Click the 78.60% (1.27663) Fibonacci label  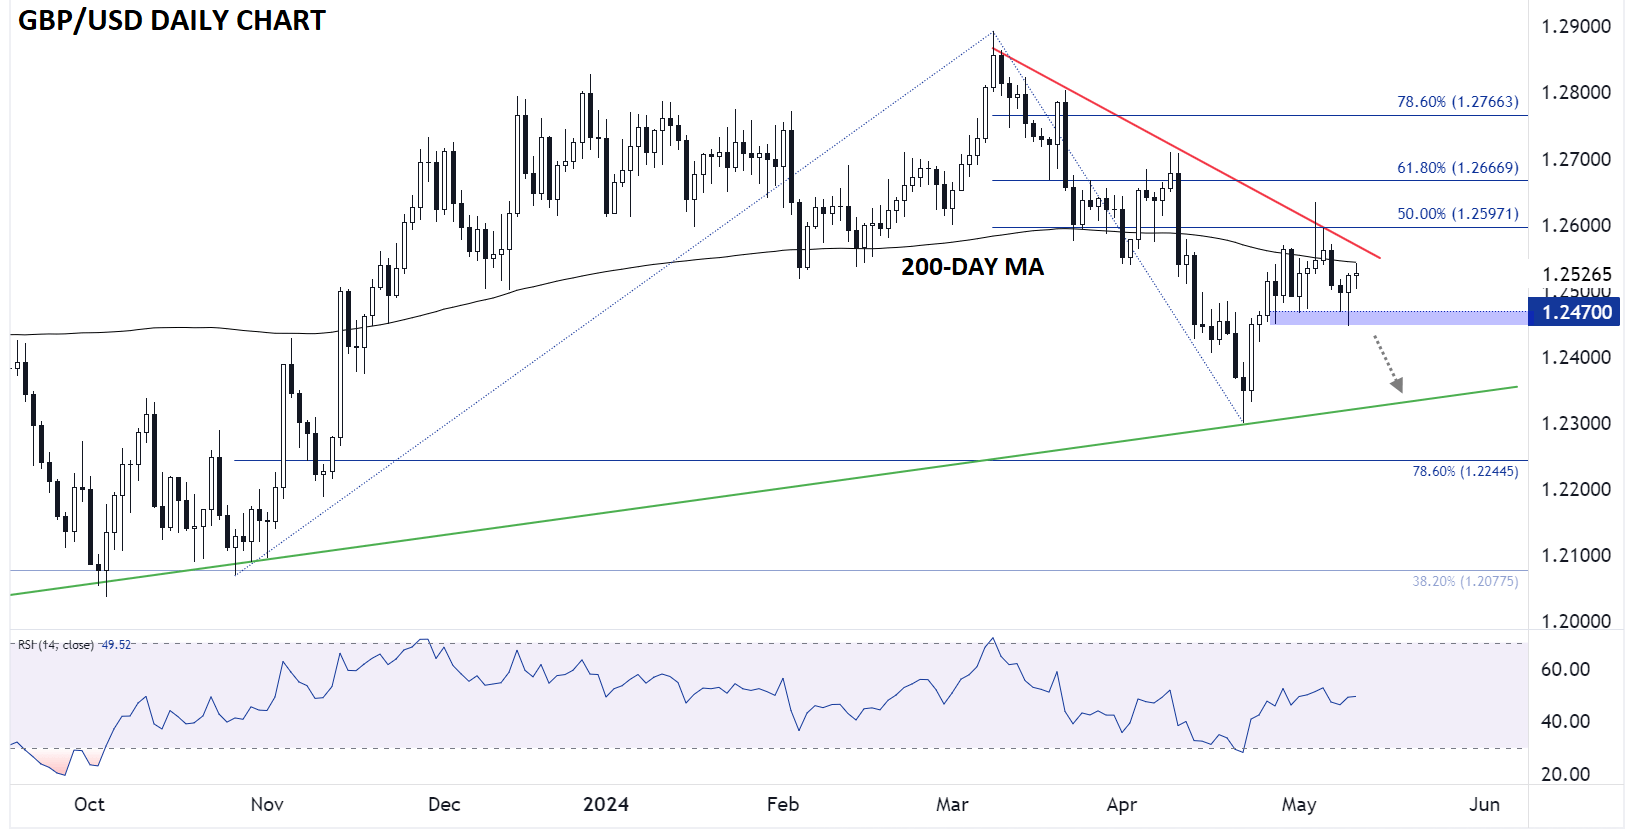1457,102
